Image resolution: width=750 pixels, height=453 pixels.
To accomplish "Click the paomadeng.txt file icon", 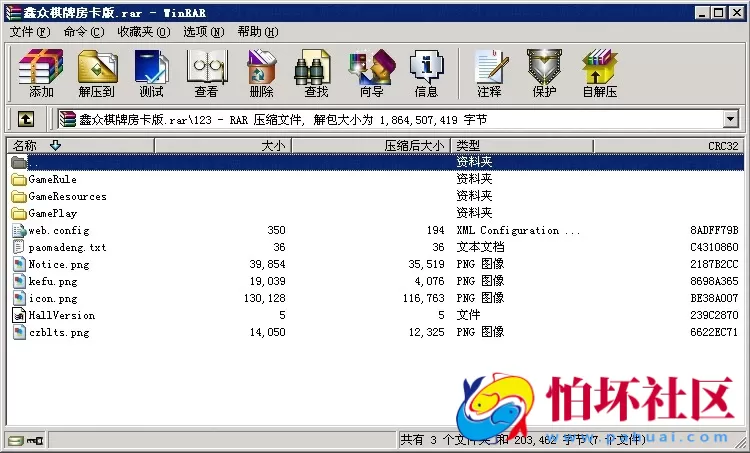I will [x=18, y=247].
